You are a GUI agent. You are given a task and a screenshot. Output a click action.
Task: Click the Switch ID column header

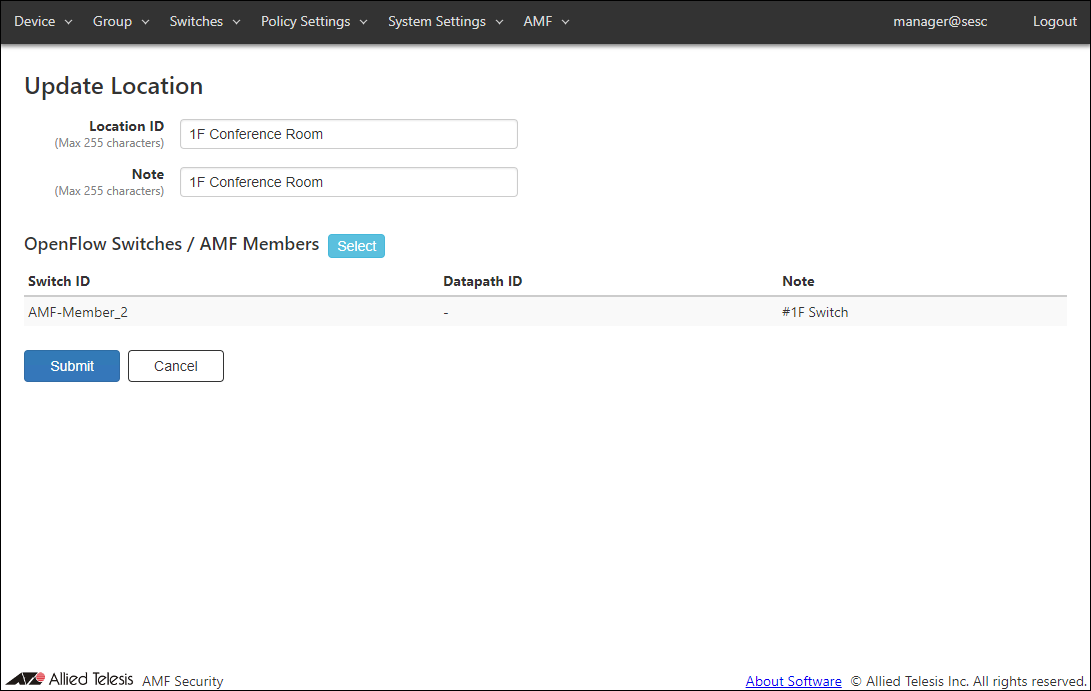(x=59, y=281)
